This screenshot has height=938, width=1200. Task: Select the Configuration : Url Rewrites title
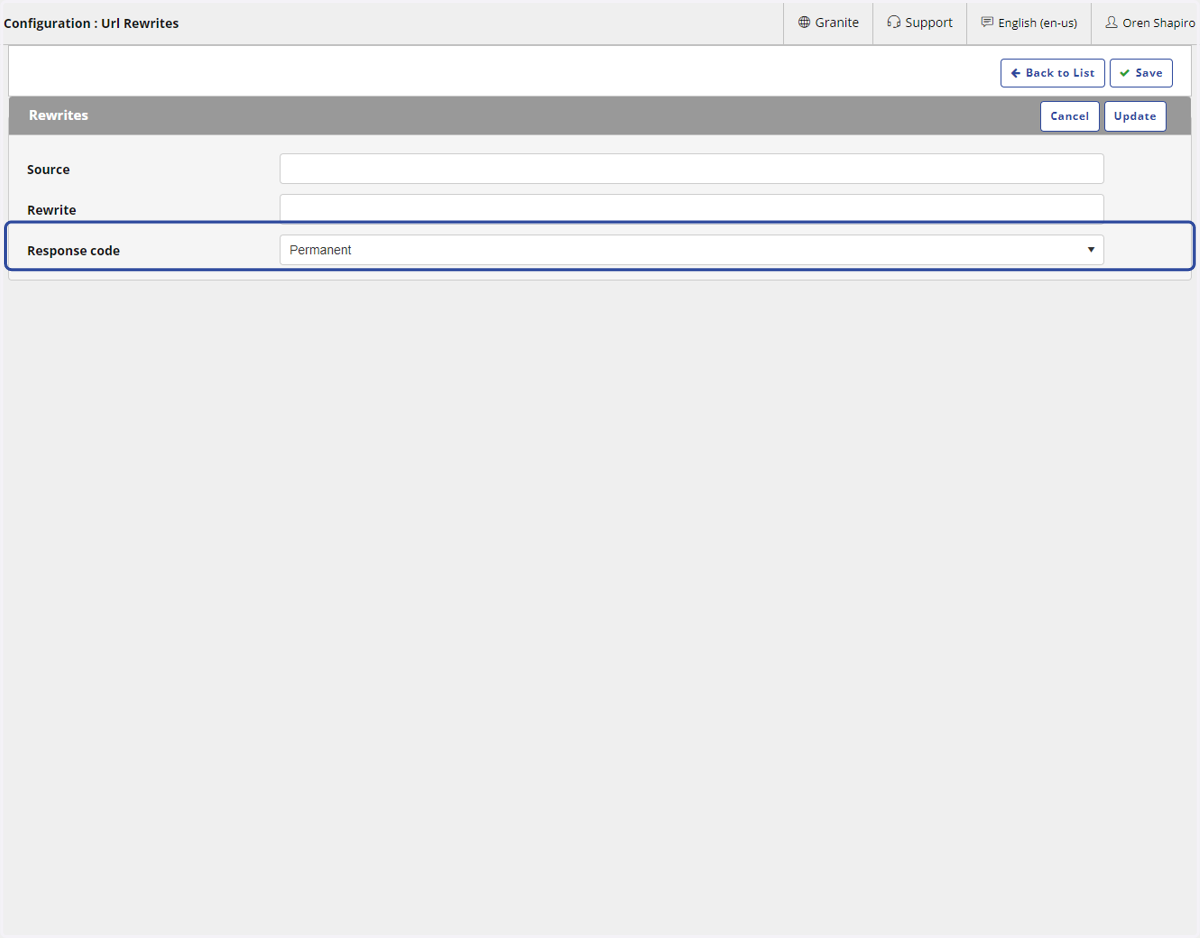91,23
